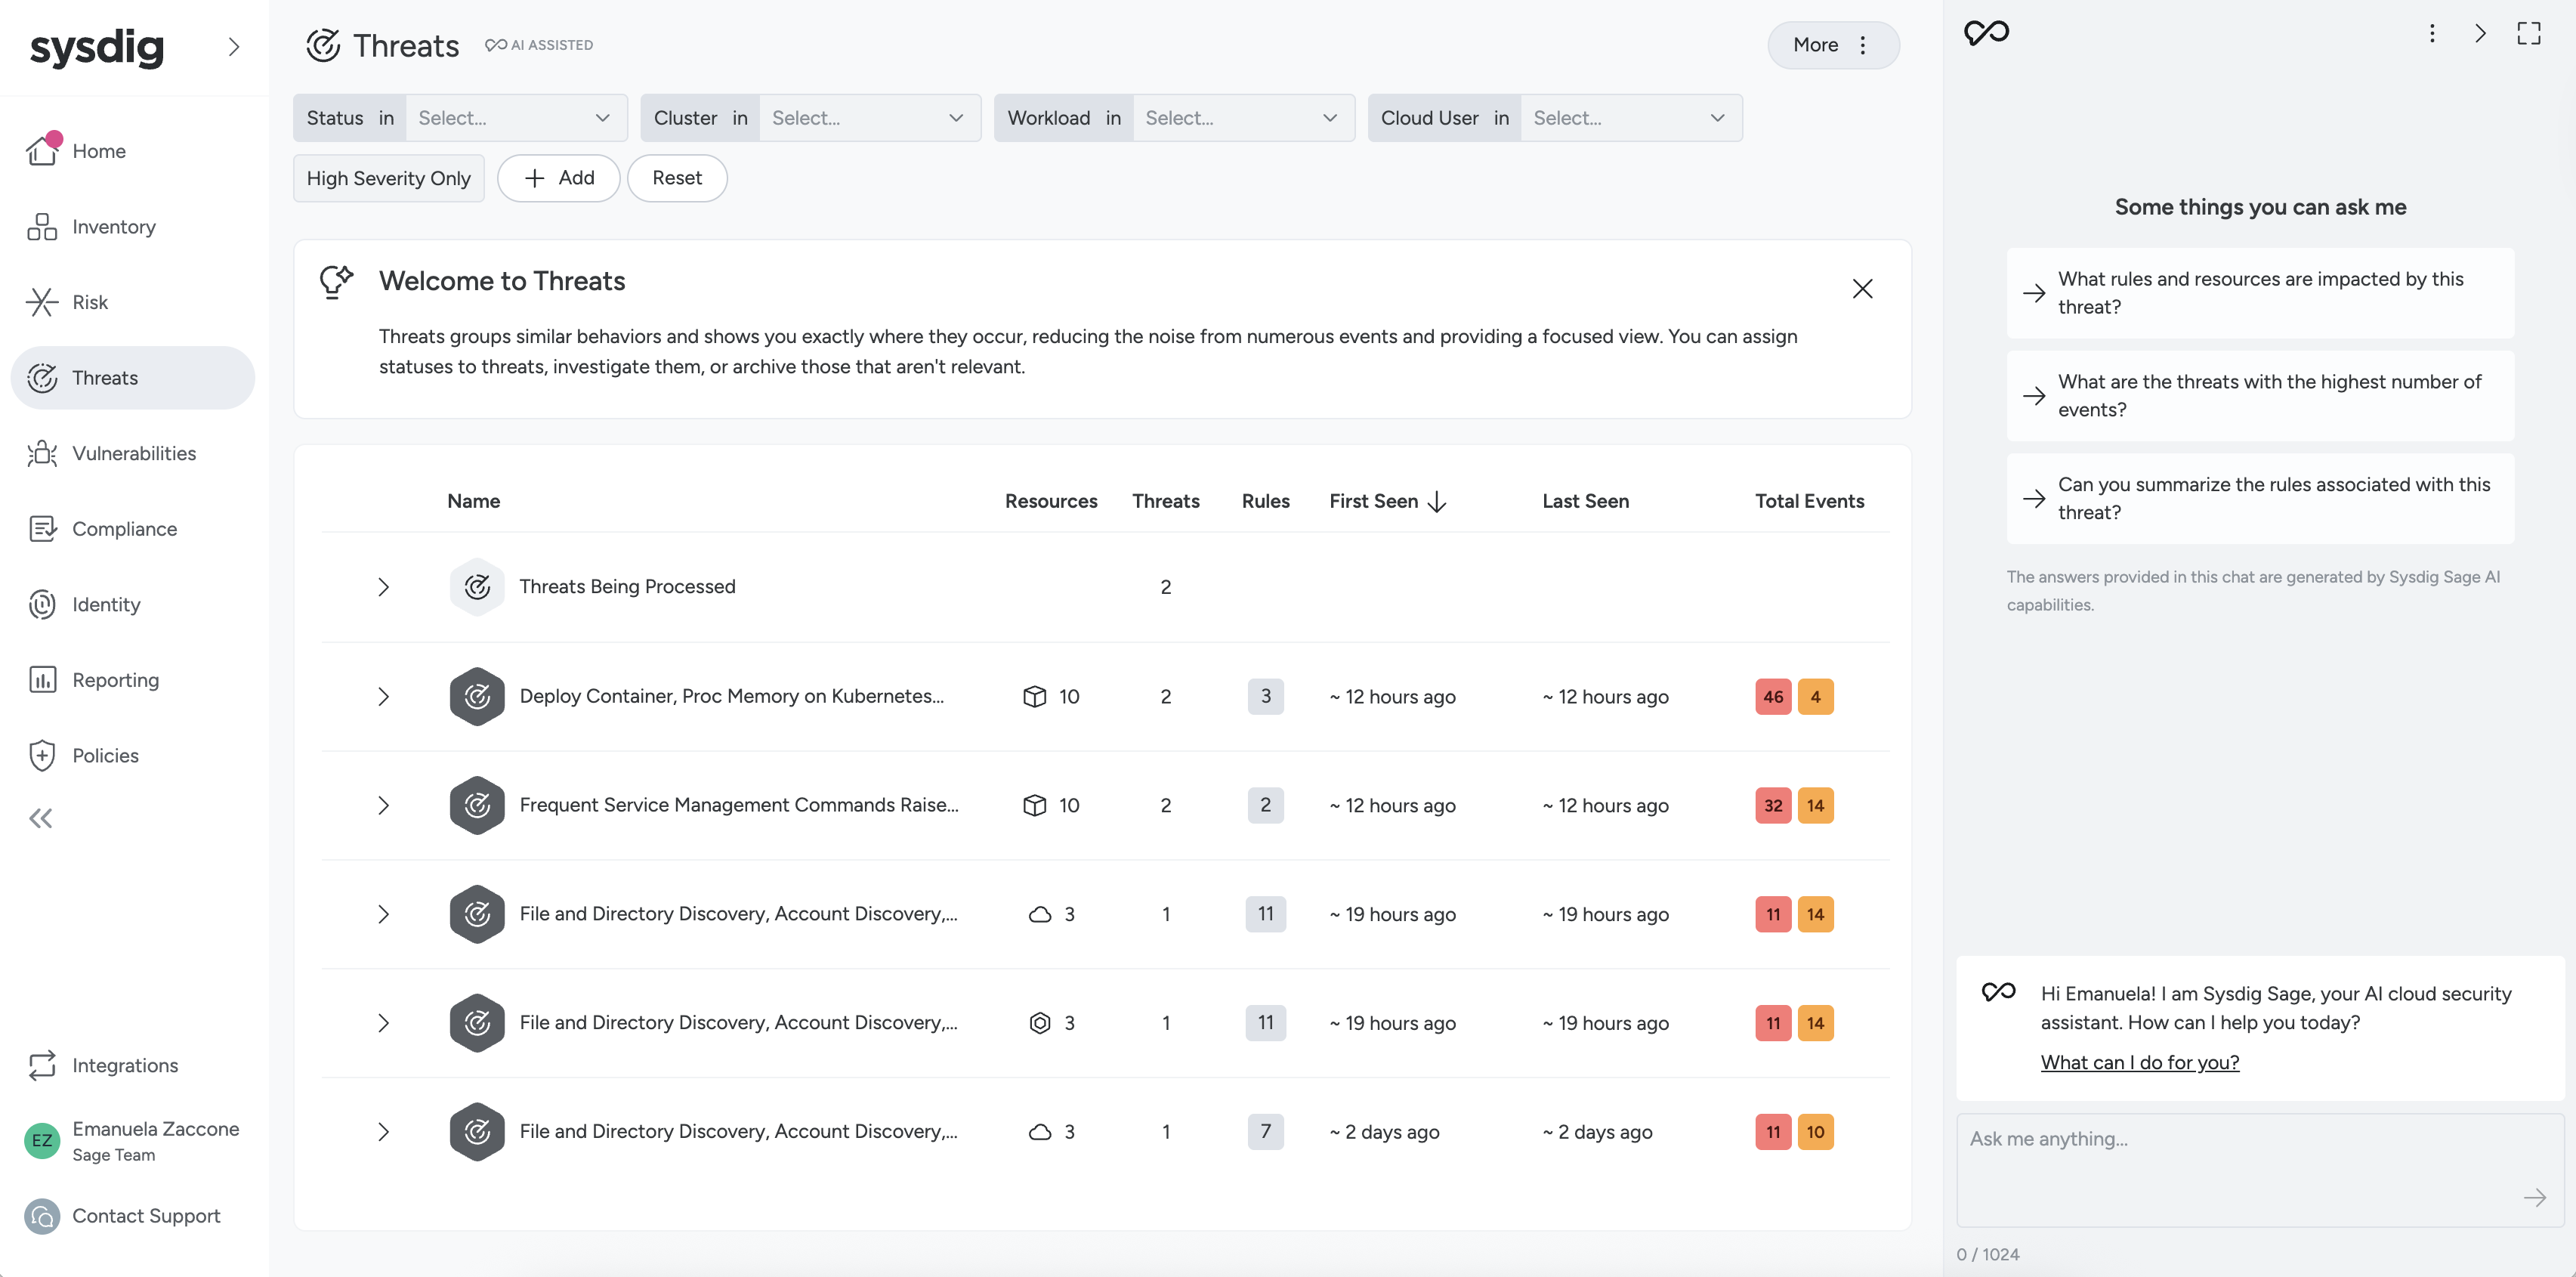Screen dimensions: 2576x1277
Task: Open the Policies shield icon
Action: pyautogui.click(x=42, y=755)
